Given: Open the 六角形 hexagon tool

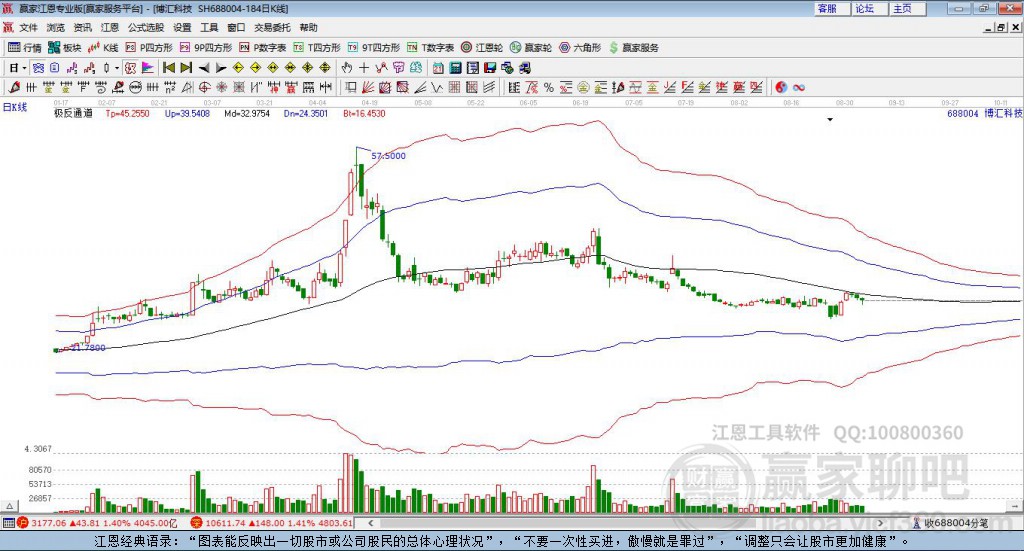Looking at the screenshot, I should tap(580, 48).
